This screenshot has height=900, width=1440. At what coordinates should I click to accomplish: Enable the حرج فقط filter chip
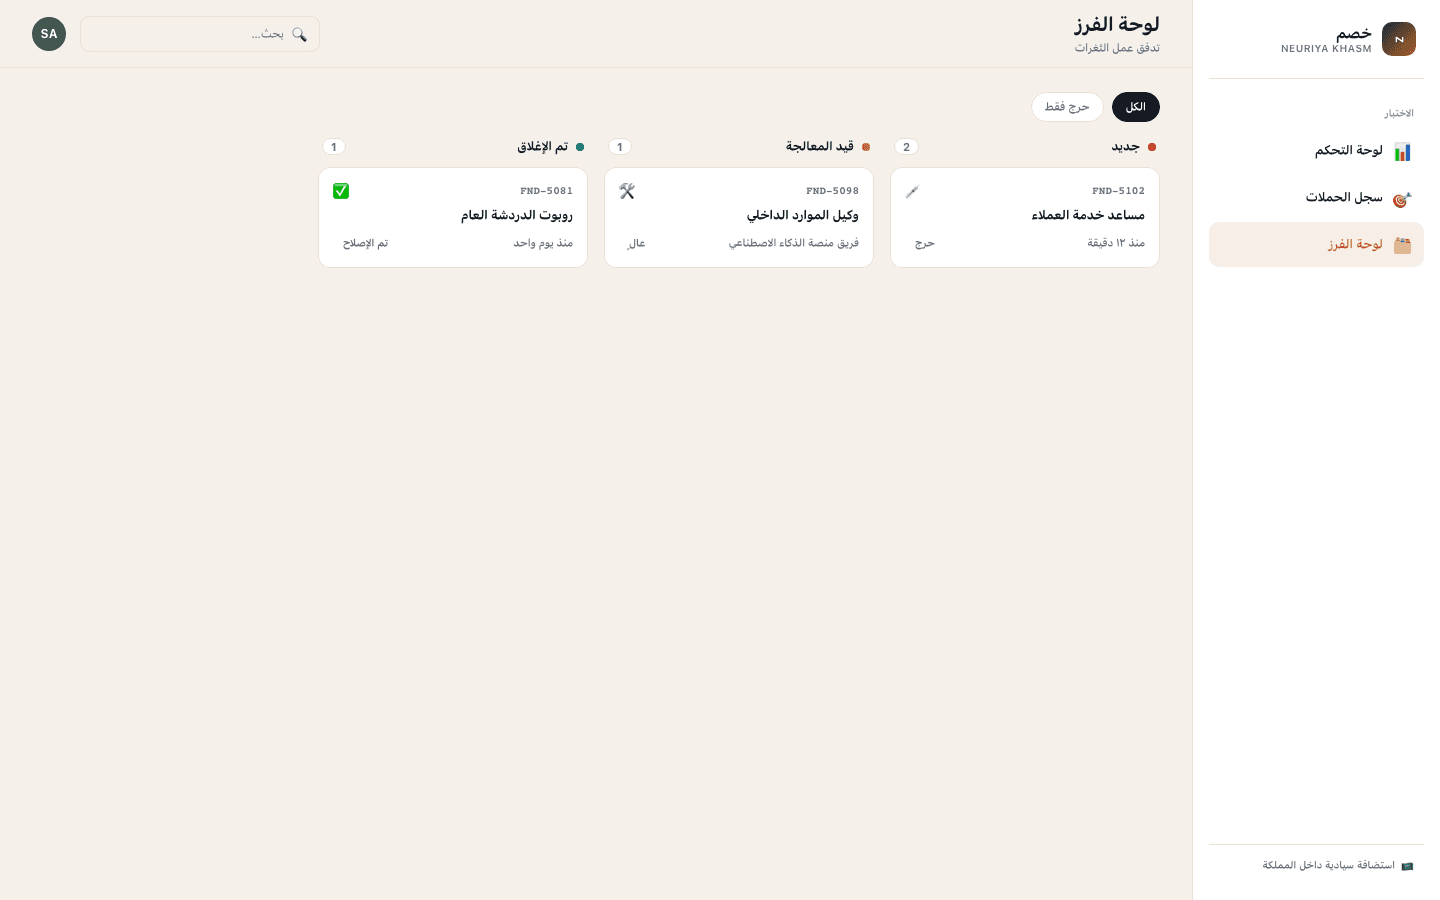[1067, 107]
